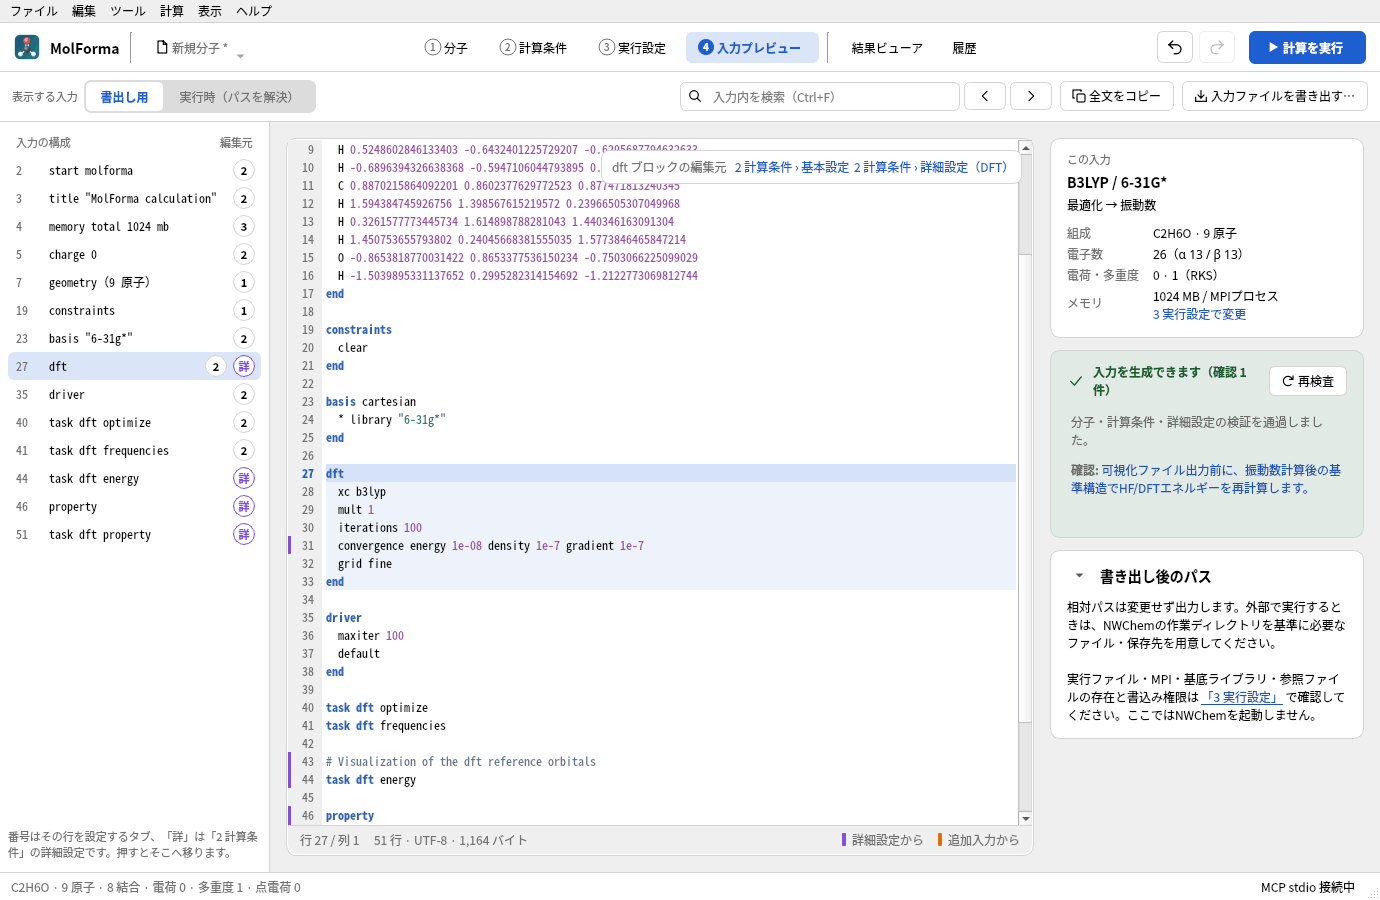Click the 詳 badge on property row
Viewport: 1380px width, 900px height.
click(244, 506)
